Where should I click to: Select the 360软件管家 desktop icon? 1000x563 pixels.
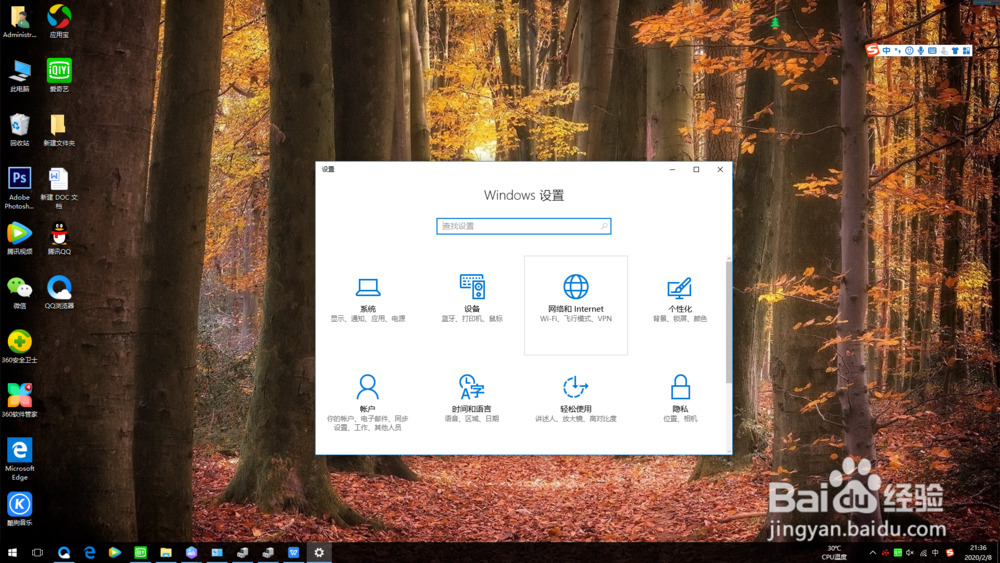coord(20,400)
